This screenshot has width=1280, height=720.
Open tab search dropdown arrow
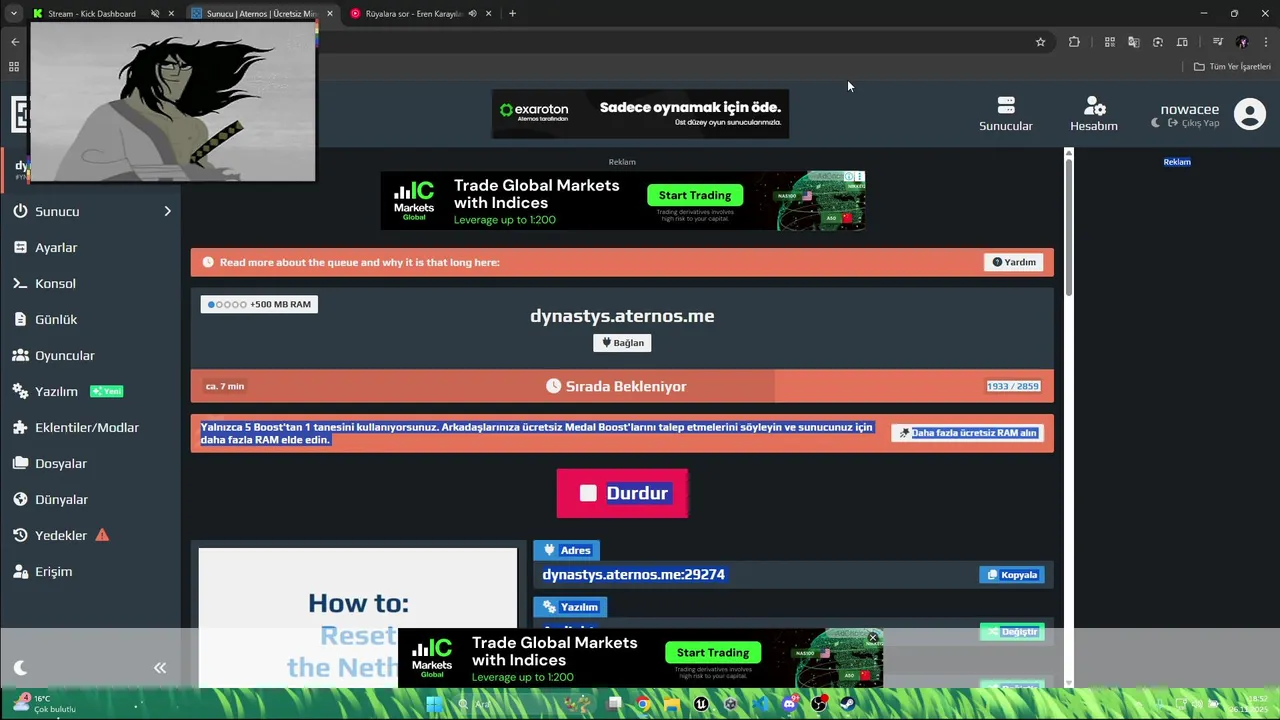coord(13,13)
